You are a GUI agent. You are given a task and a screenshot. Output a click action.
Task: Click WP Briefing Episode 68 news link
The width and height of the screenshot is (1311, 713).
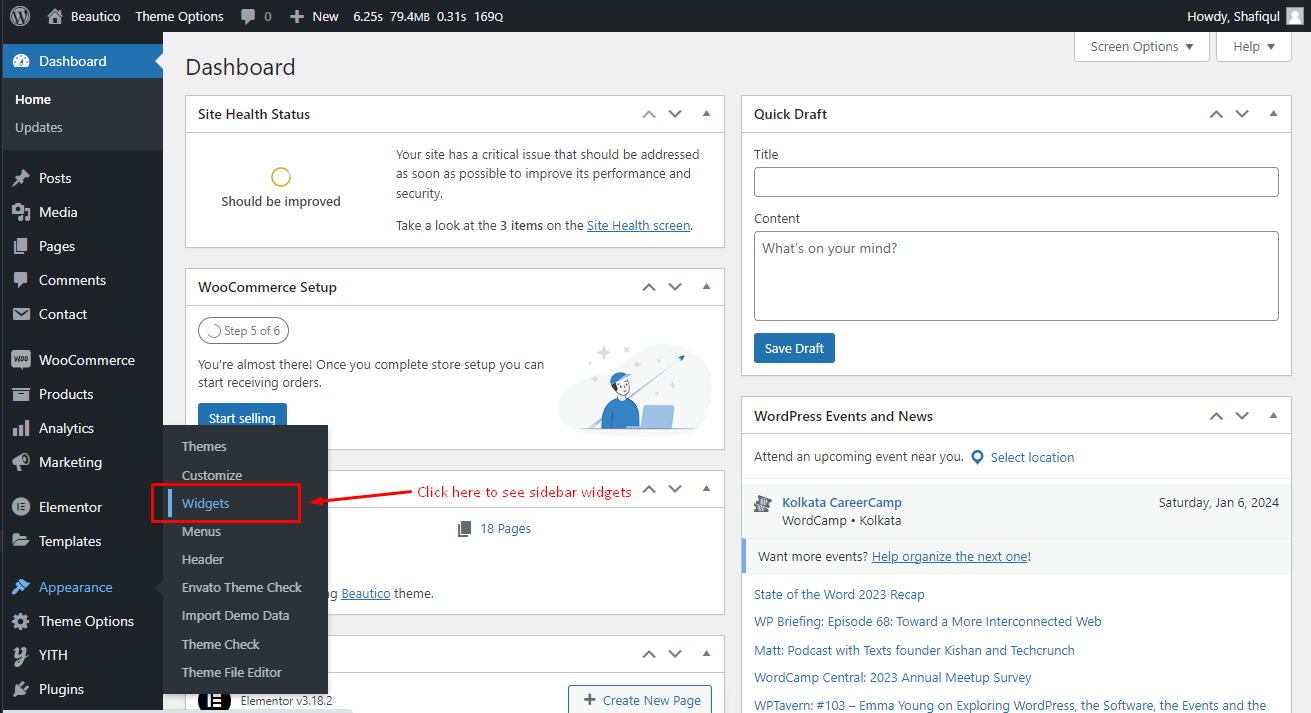tap(928, 621)
